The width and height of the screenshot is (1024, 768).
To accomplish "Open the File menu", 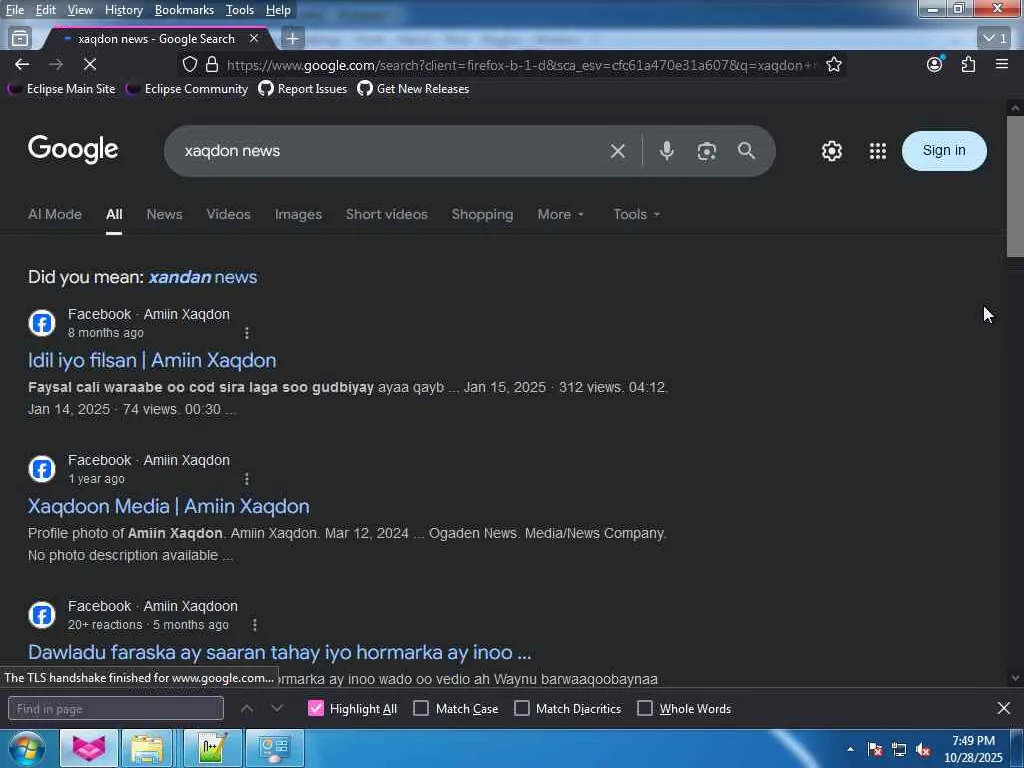I will click(x=14, y=10).
